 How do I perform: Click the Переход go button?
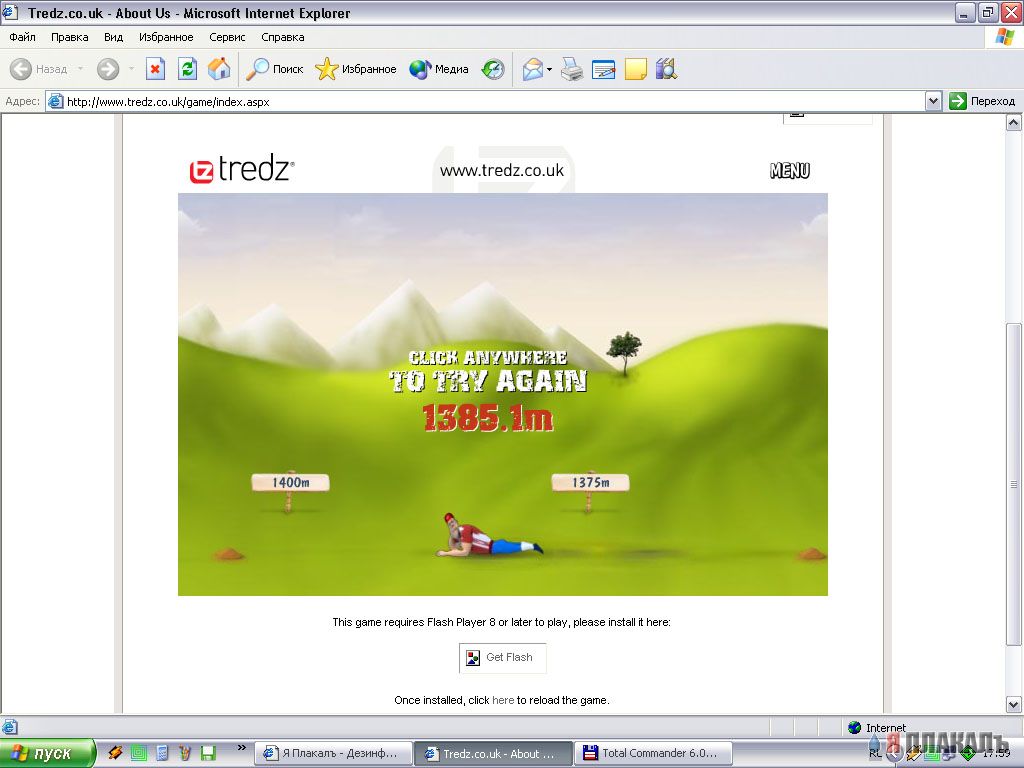point(982,101)
